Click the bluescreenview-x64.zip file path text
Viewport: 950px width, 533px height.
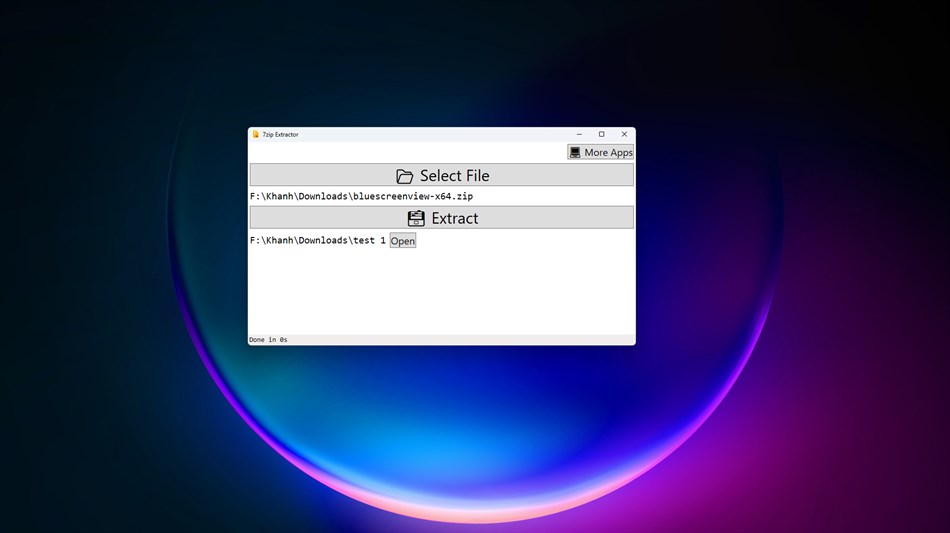[x=361, y=196]
